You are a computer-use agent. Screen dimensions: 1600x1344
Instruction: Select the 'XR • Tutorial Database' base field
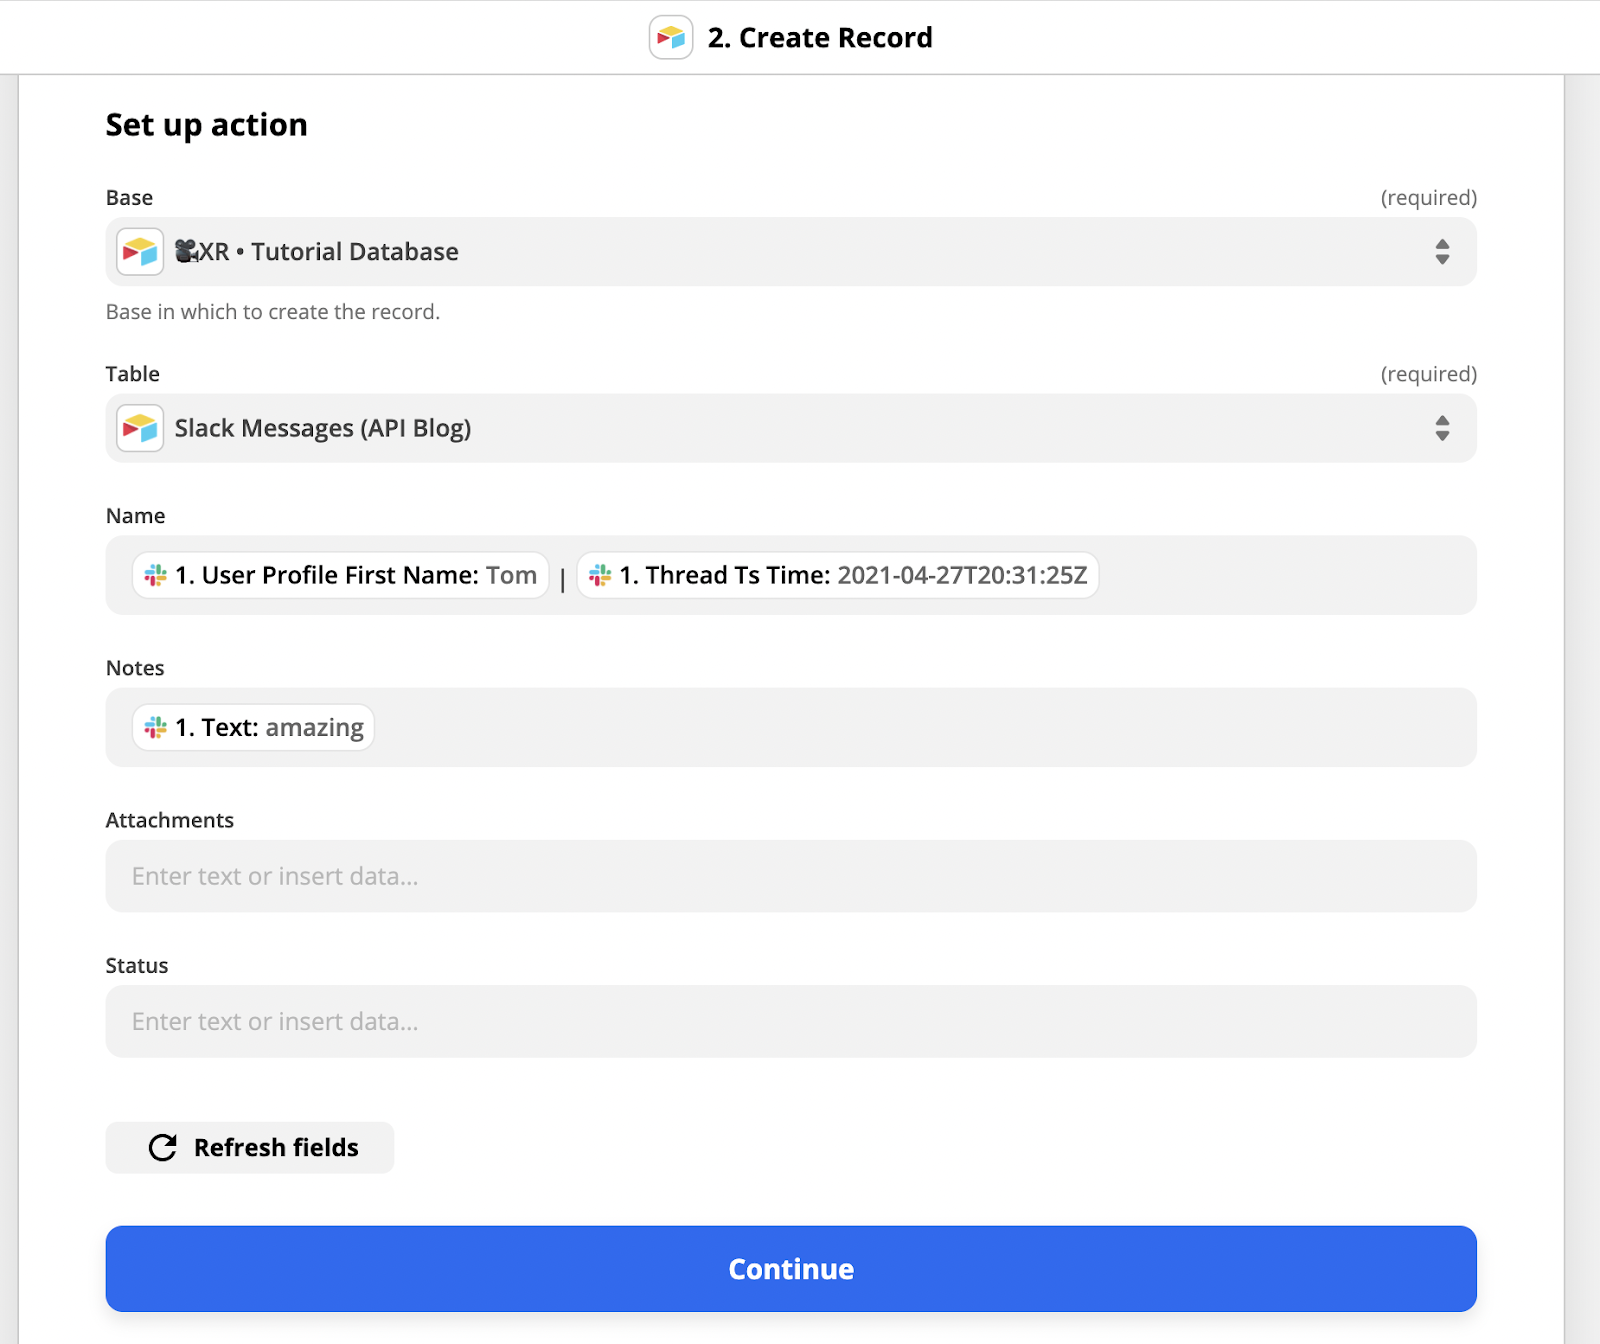tap(791, 252)
